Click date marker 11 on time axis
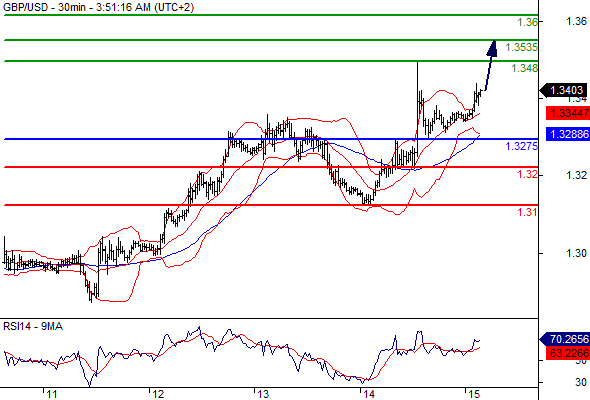The height and width of the screenshot is (400, 590). click(x=51, y=394)
